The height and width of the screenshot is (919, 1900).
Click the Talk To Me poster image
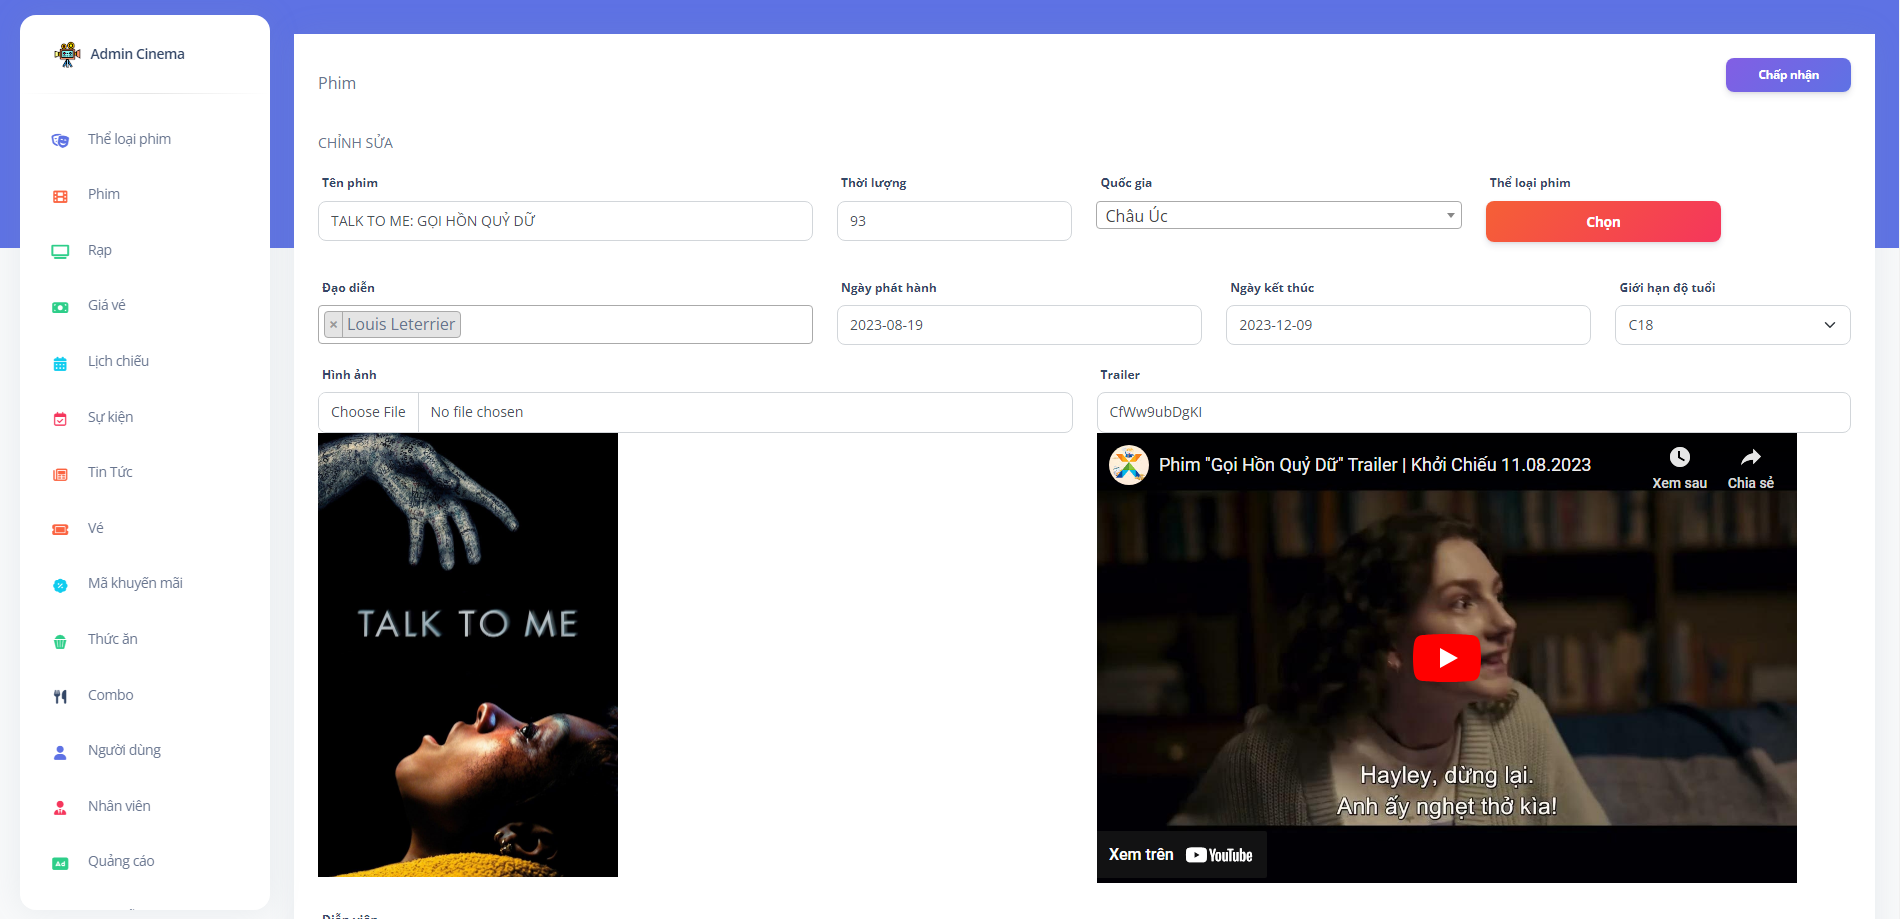[x=468, y=655]
